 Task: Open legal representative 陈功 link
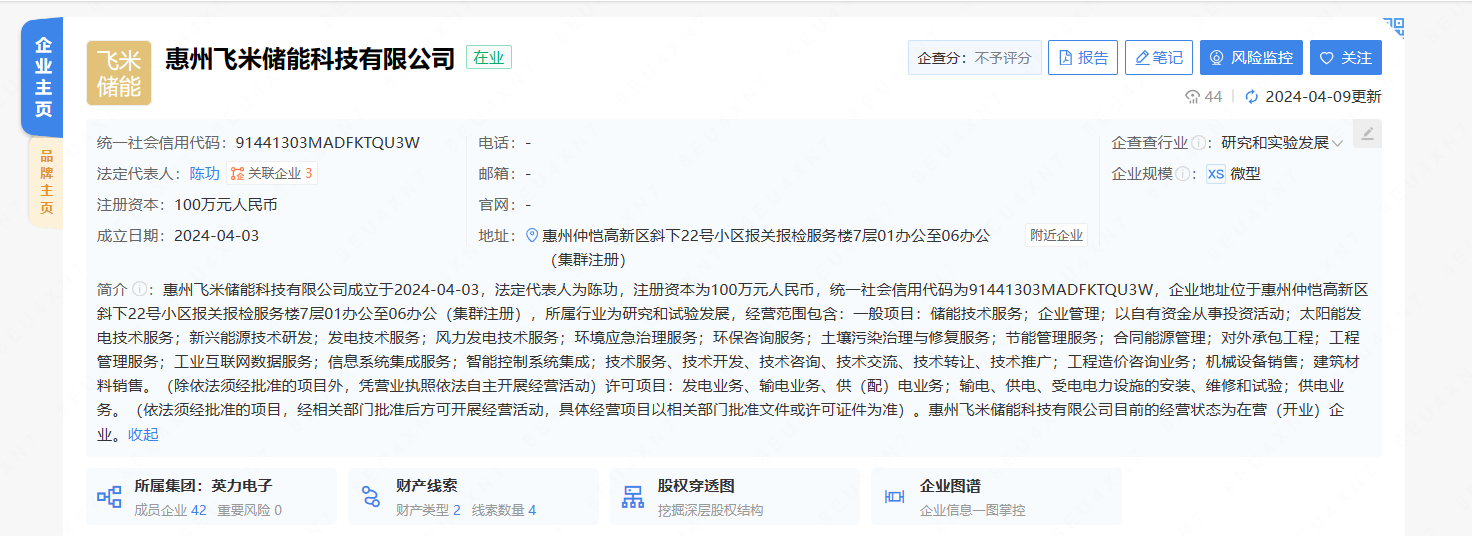(204, 174)
